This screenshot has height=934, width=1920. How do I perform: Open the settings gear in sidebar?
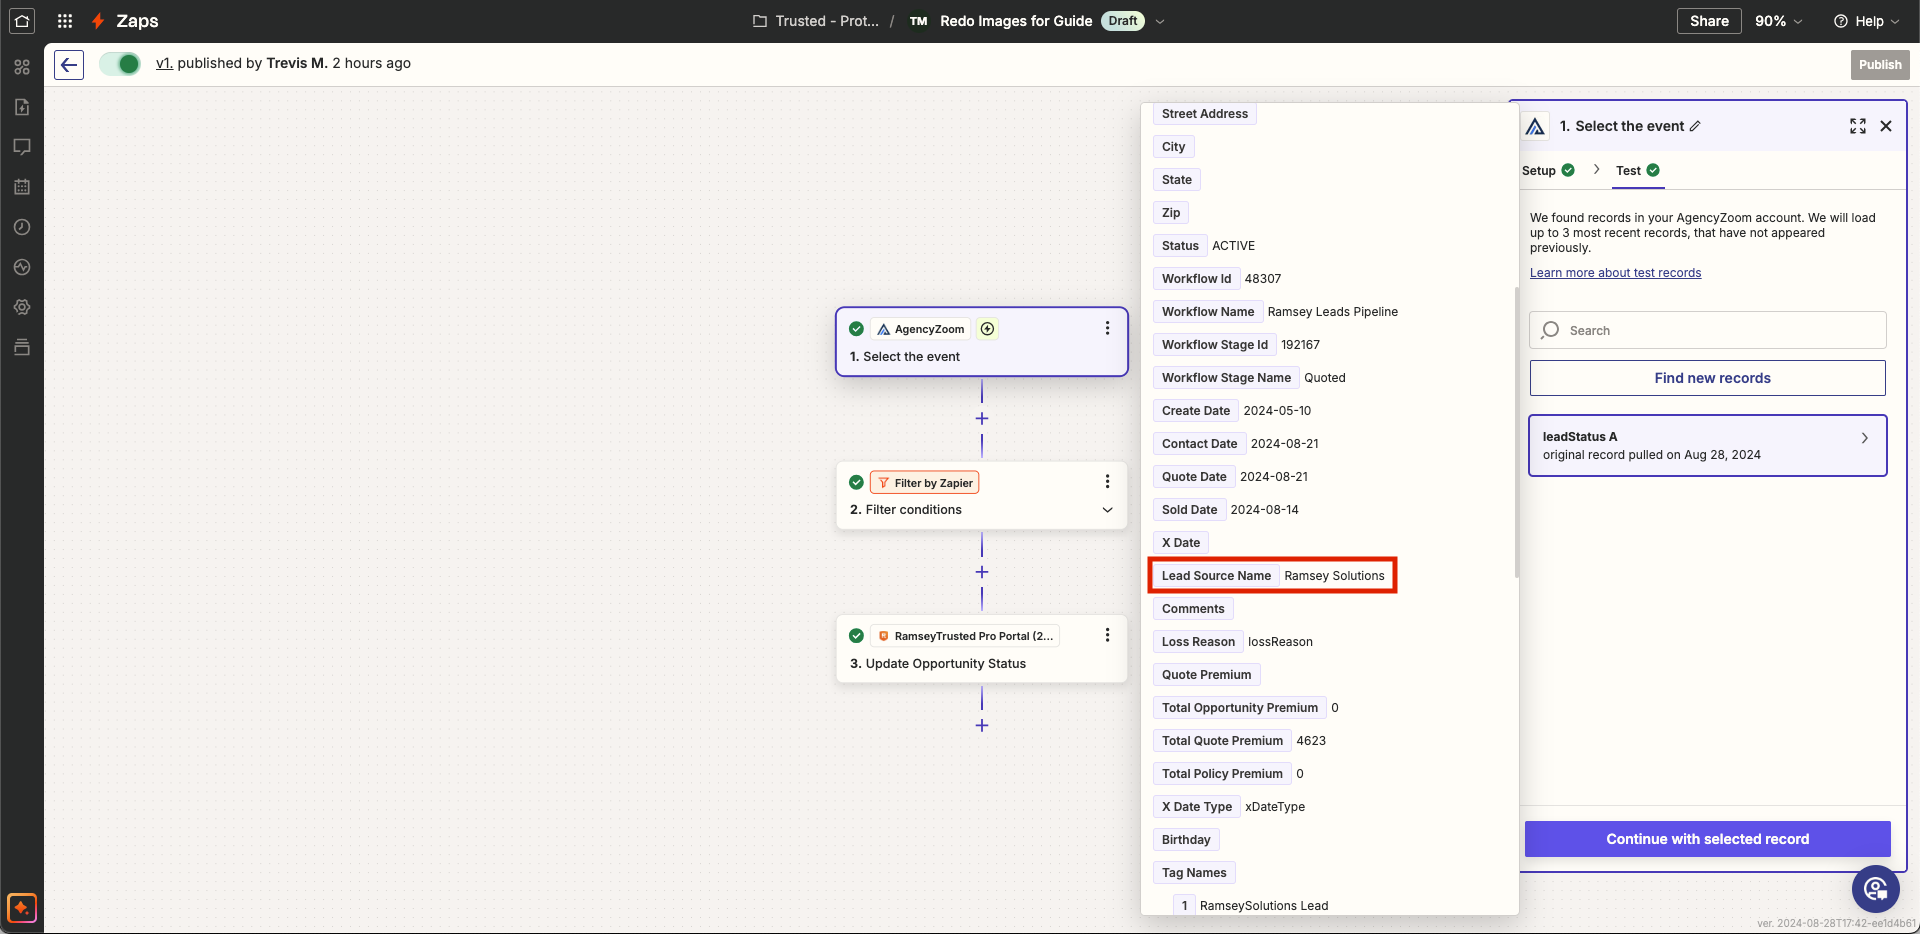[22, 307]
